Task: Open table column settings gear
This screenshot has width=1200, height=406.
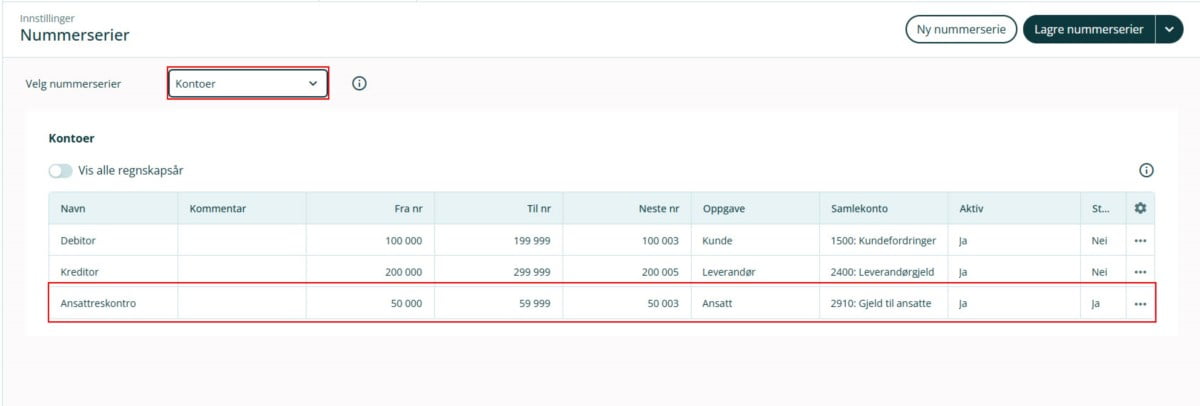Action: (1140, 208)
